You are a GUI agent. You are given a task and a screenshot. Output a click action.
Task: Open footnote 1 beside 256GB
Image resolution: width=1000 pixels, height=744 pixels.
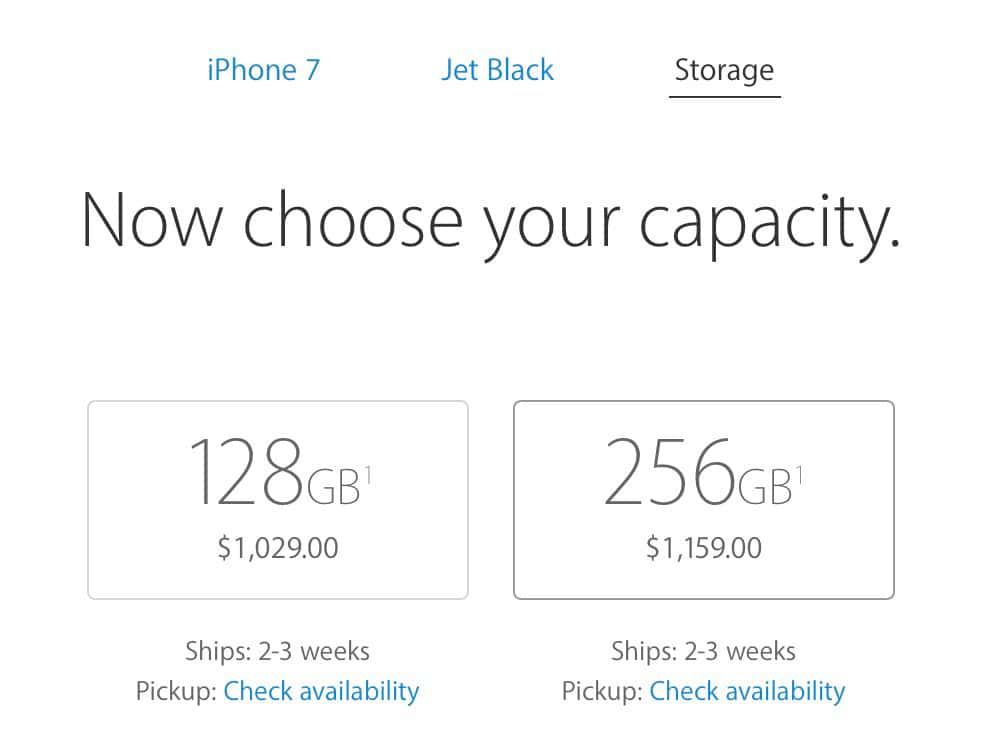coord(800,473)
